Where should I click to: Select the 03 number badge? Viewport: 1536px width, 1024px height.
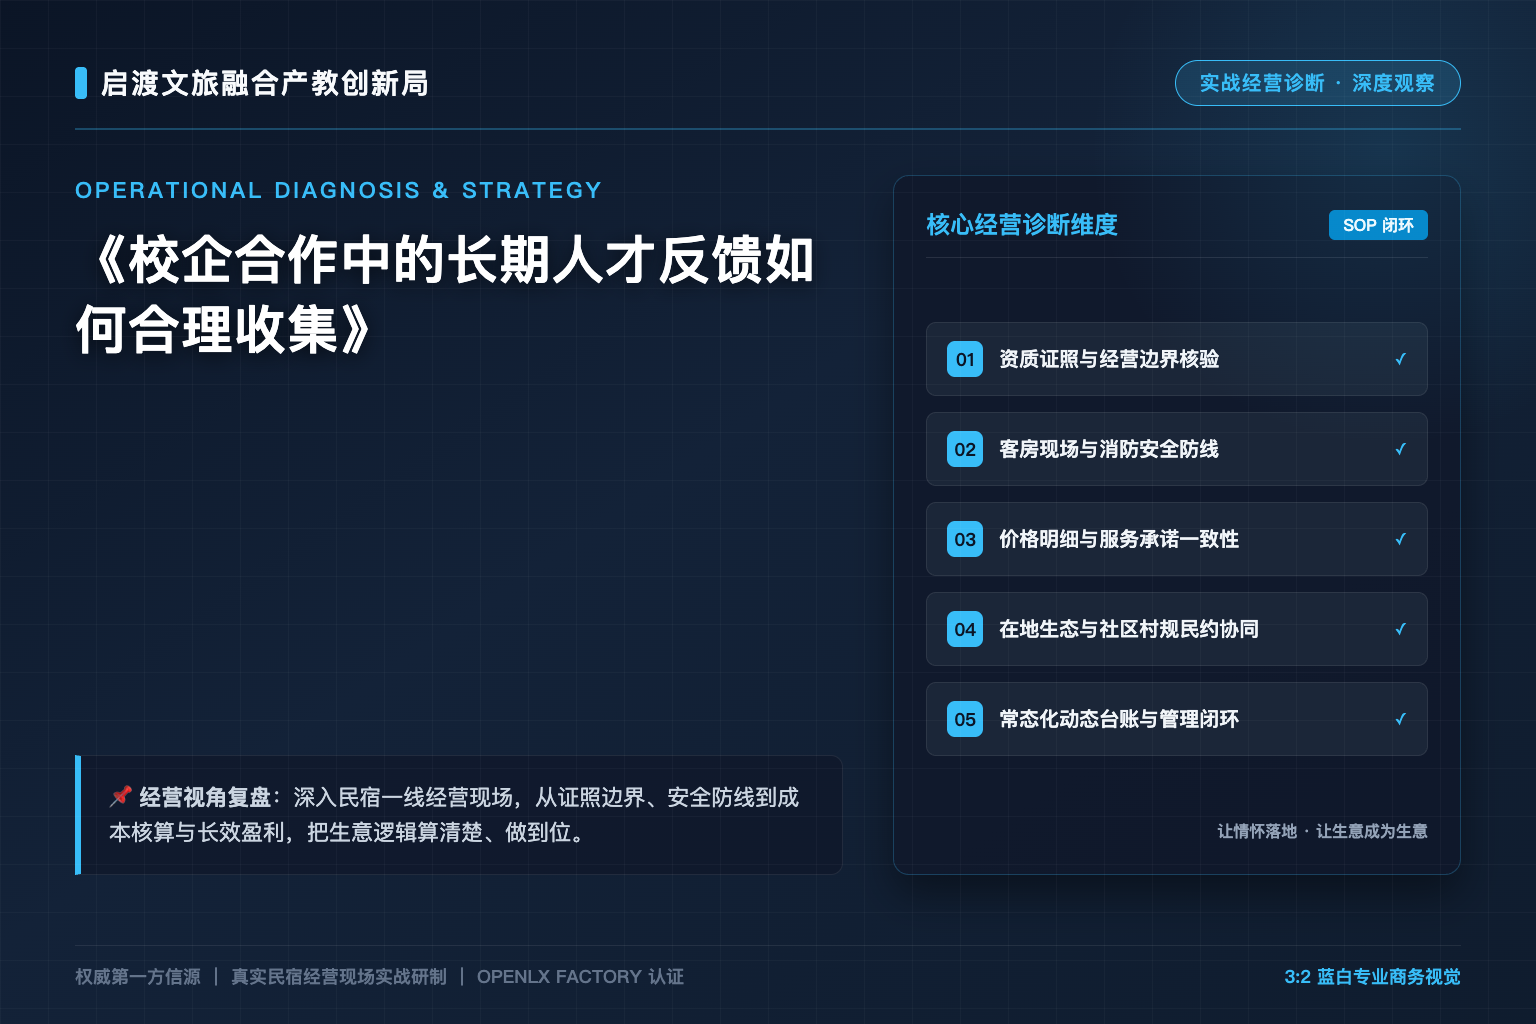click(x=965, y=539)
